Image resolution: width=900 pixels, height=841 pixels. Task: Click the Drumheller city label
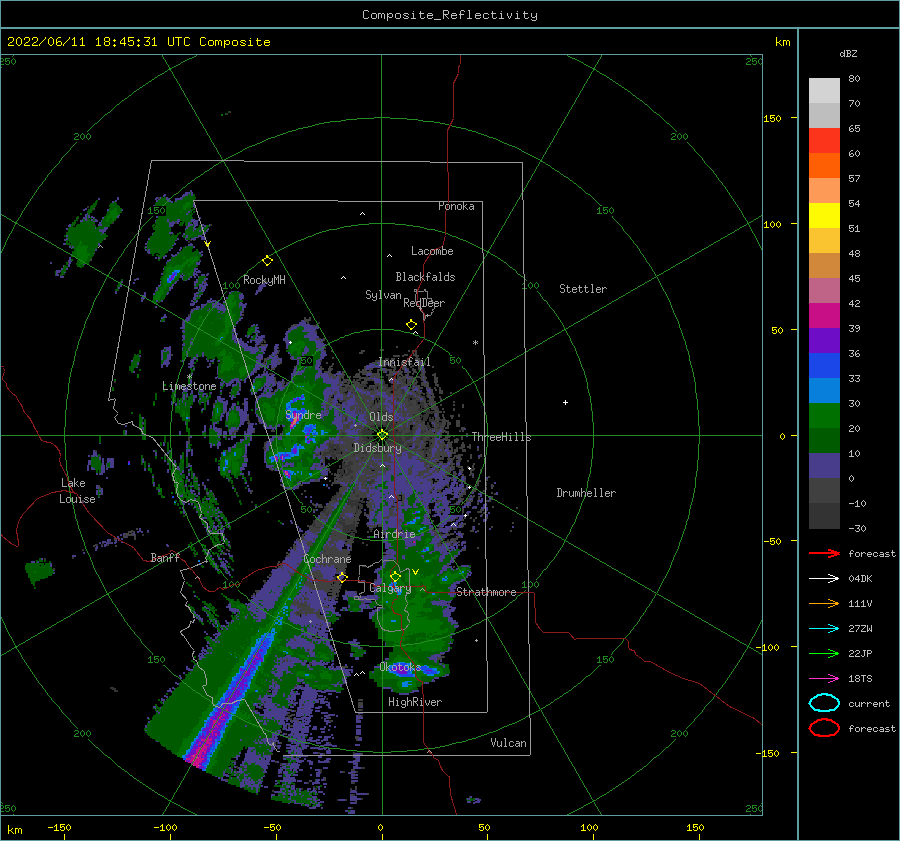coord(586,493)
